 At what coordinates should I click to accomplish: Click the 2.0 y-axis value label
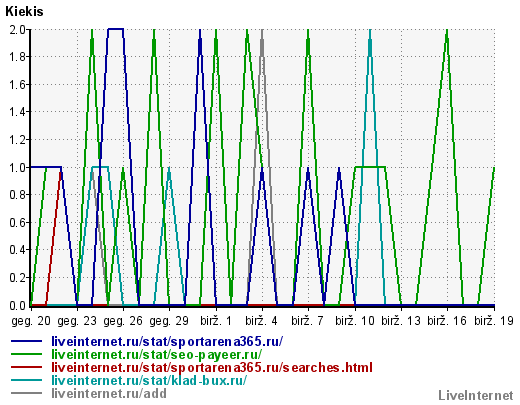pyautogui.click(x=17, y=30)
